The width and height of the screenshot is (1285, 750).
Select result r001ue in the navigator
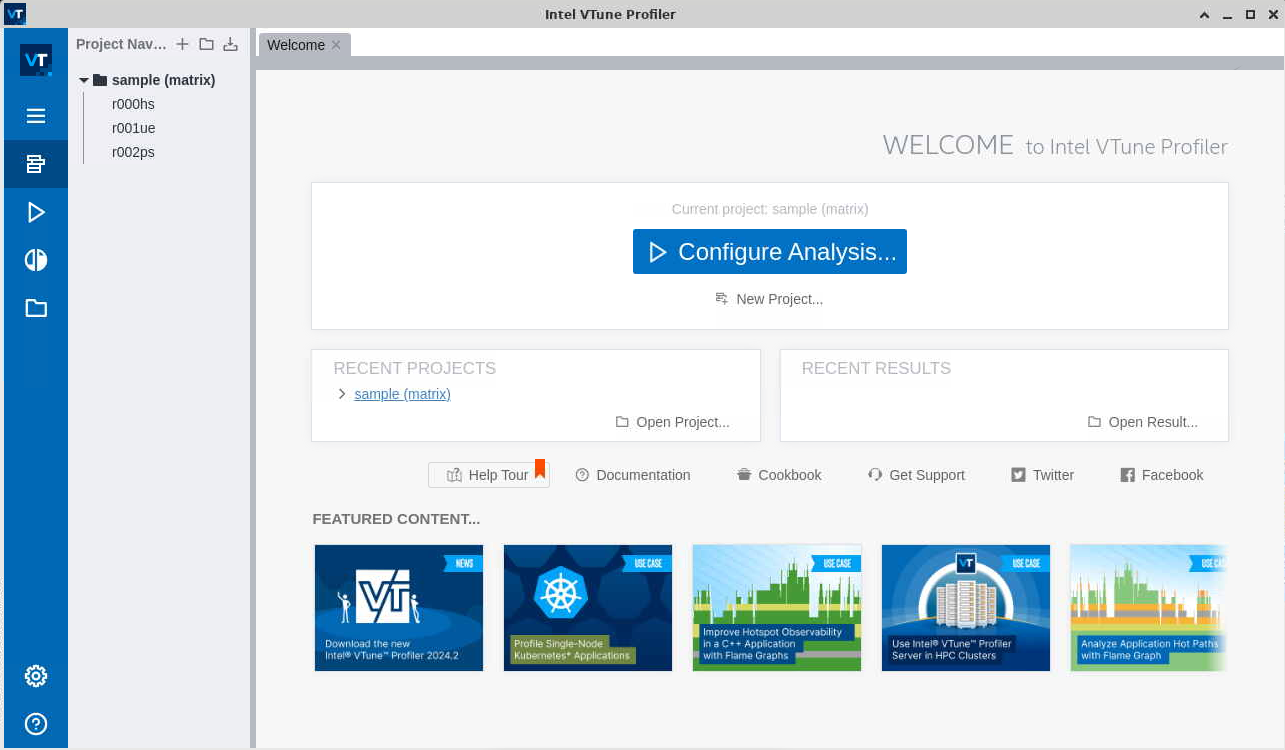[134, 128]
